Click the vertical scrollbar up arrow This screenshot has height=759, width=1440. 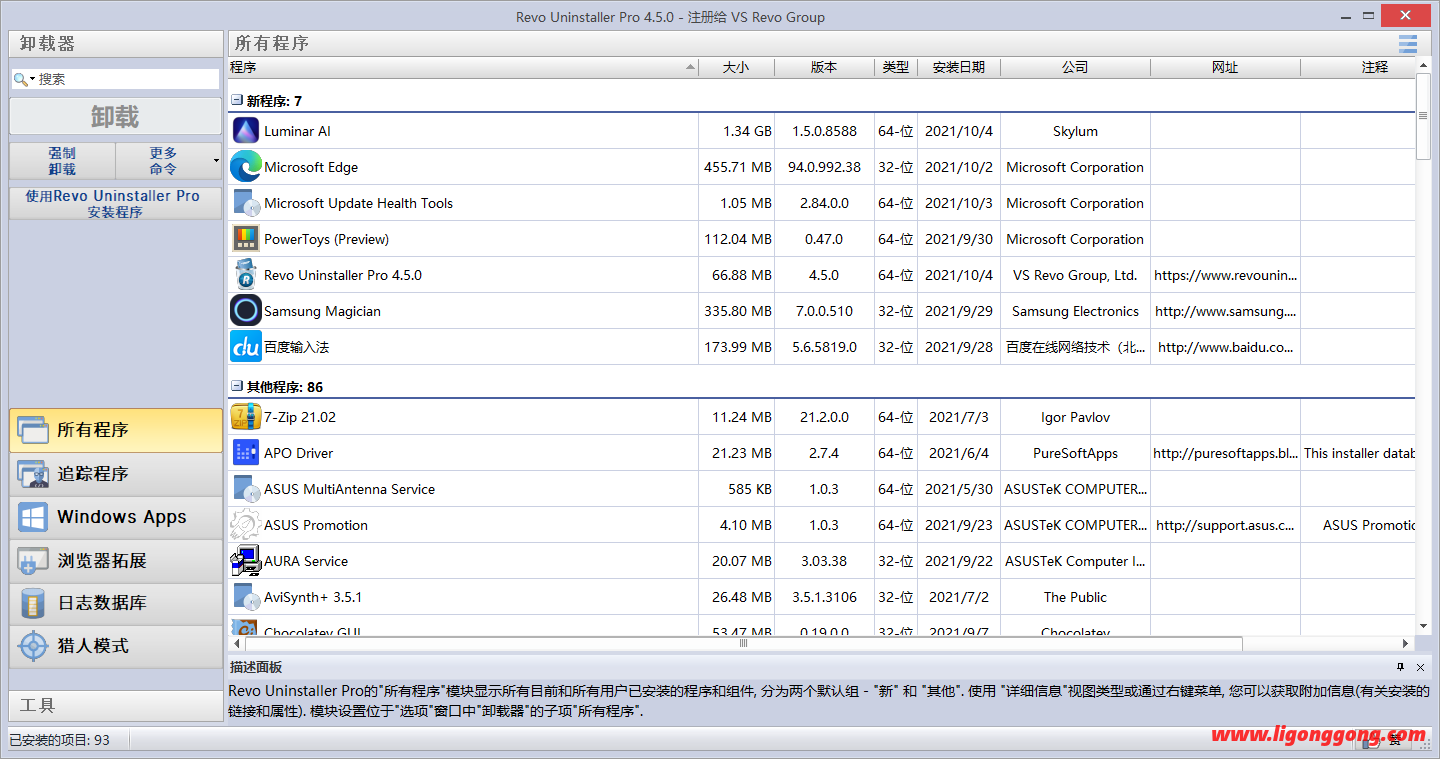[1424, 66]
